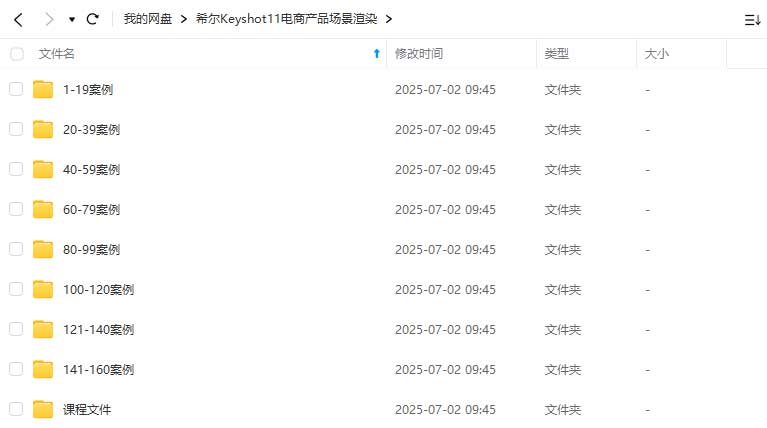The height and width of the screenshot is (428, 767).
Task: Sort by the 类型 column header
Action: 557,54
